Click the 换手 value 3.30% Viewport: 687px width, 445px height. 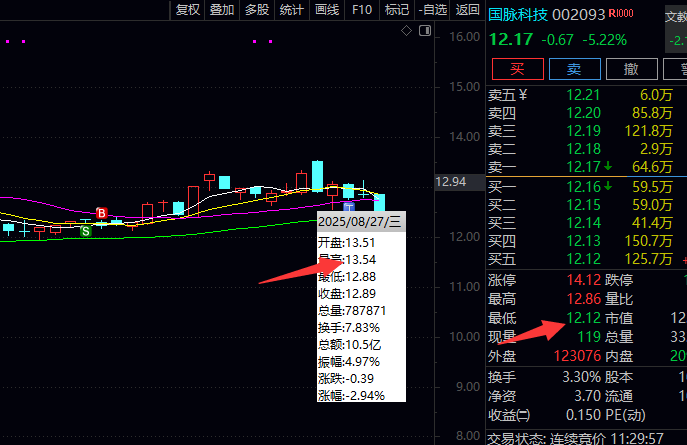(x=581, y=377)
